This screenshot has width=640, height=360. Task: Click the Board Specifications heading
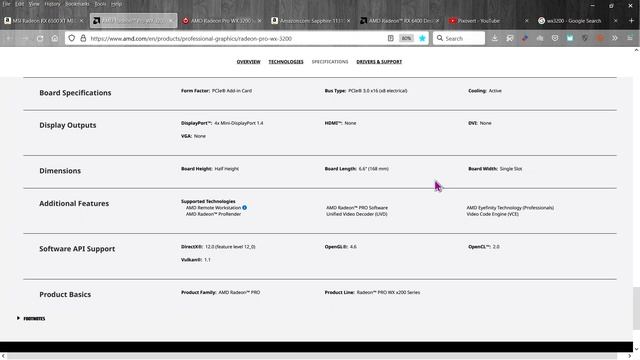[75, 93]
